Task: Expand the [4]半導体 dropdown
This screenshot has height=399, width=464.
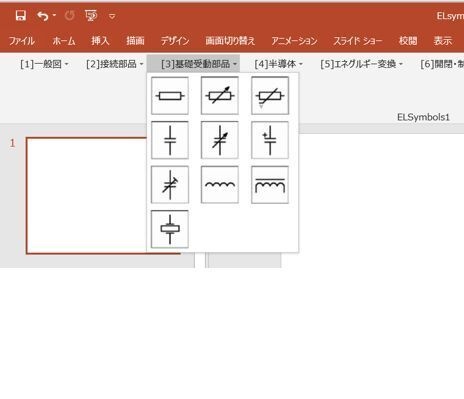Action: 279,64
